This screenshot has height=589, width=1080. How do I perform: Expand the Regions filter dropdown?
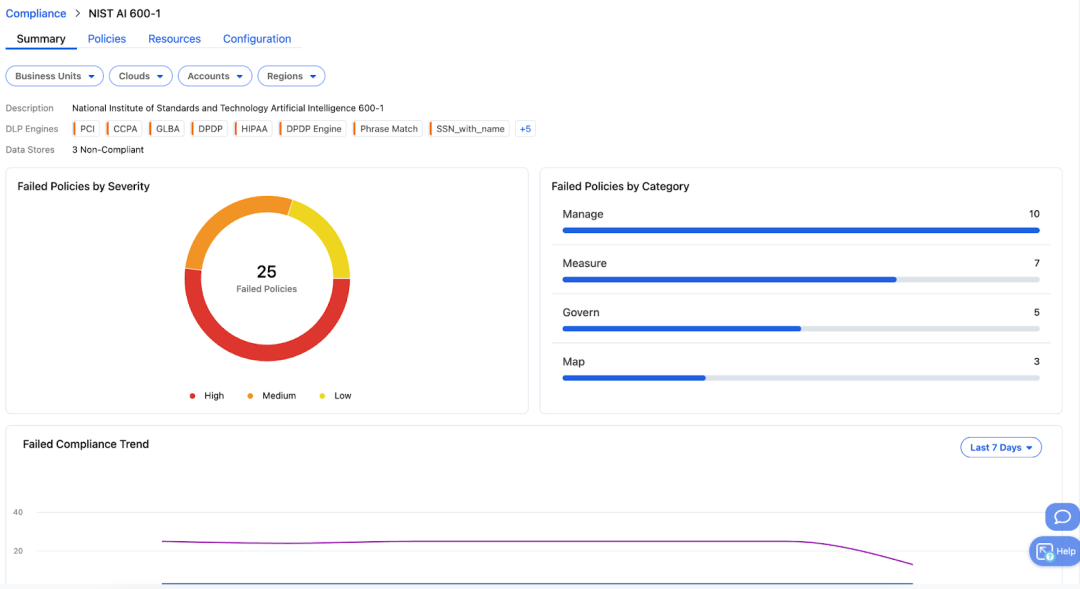point(291,76)
